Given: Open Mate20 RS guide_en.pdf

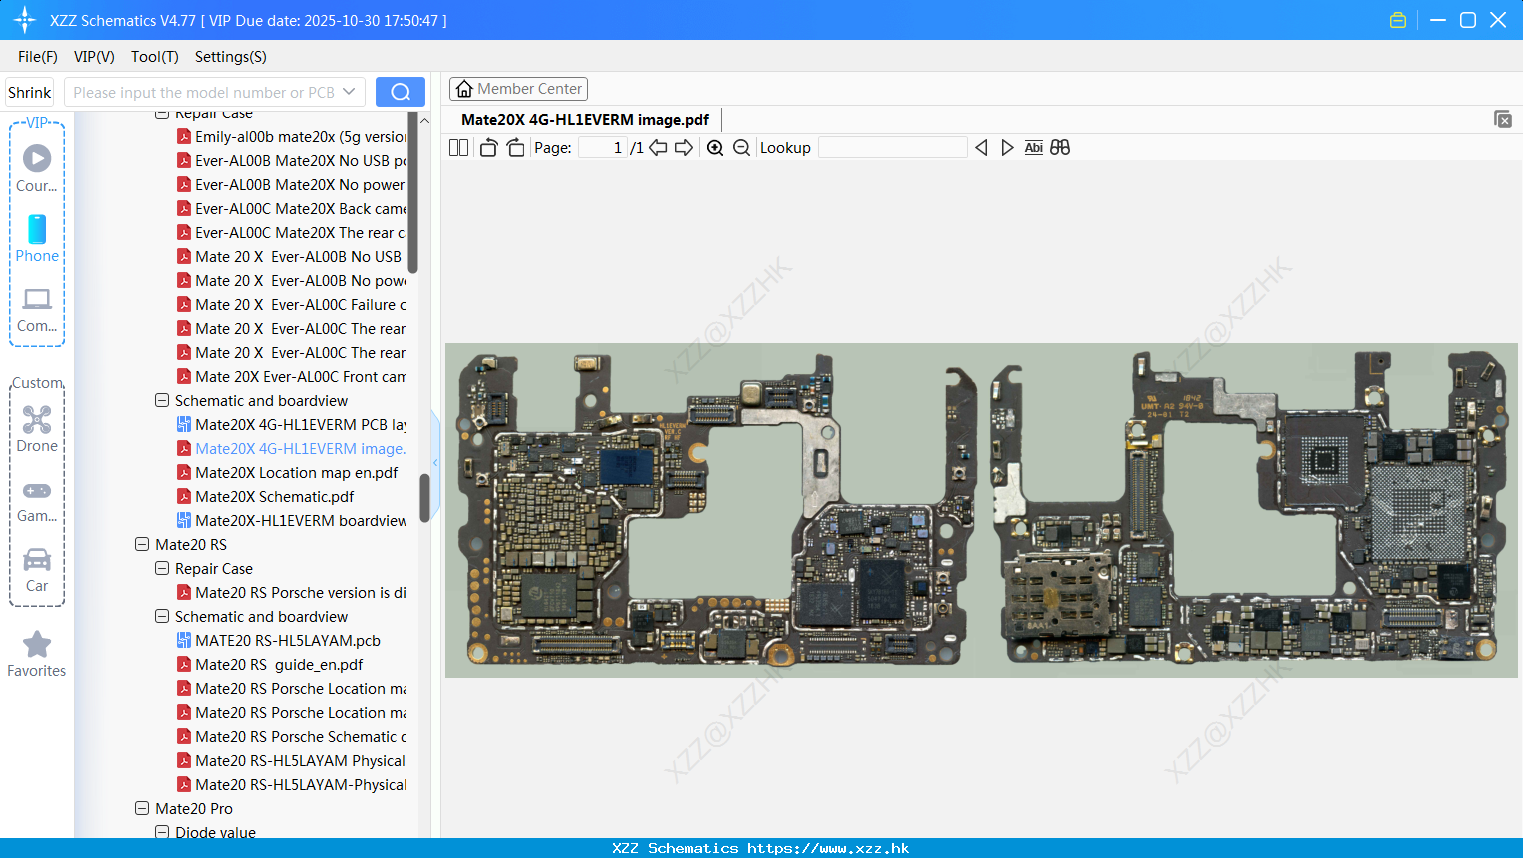Looking at the screenshot, I should [x=270, y=664].
